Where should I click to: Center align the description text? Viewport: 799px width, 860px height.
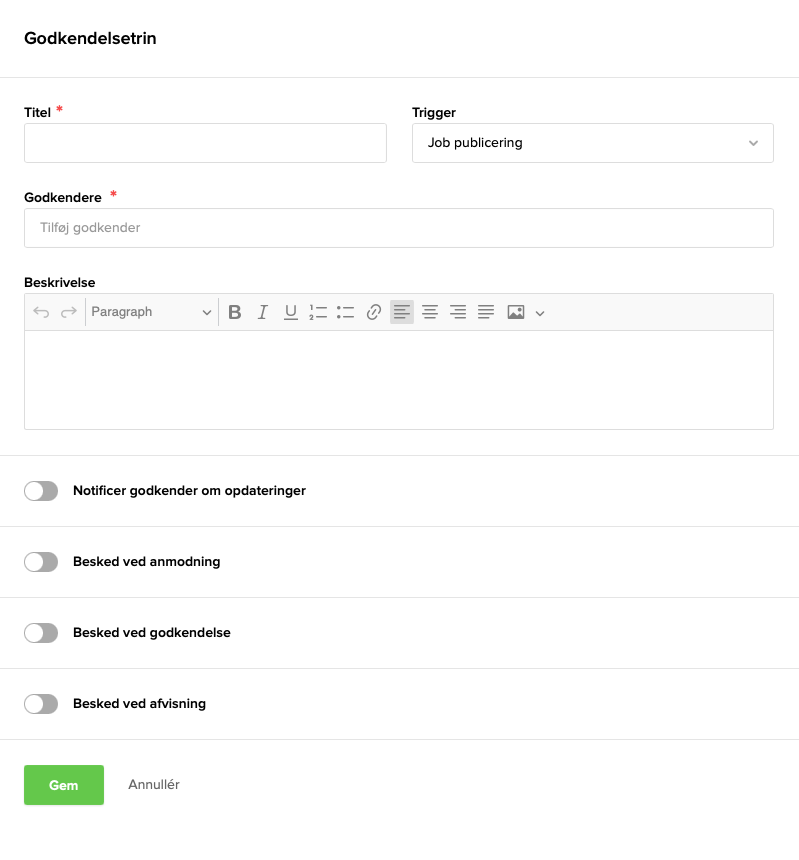[430, 312]
